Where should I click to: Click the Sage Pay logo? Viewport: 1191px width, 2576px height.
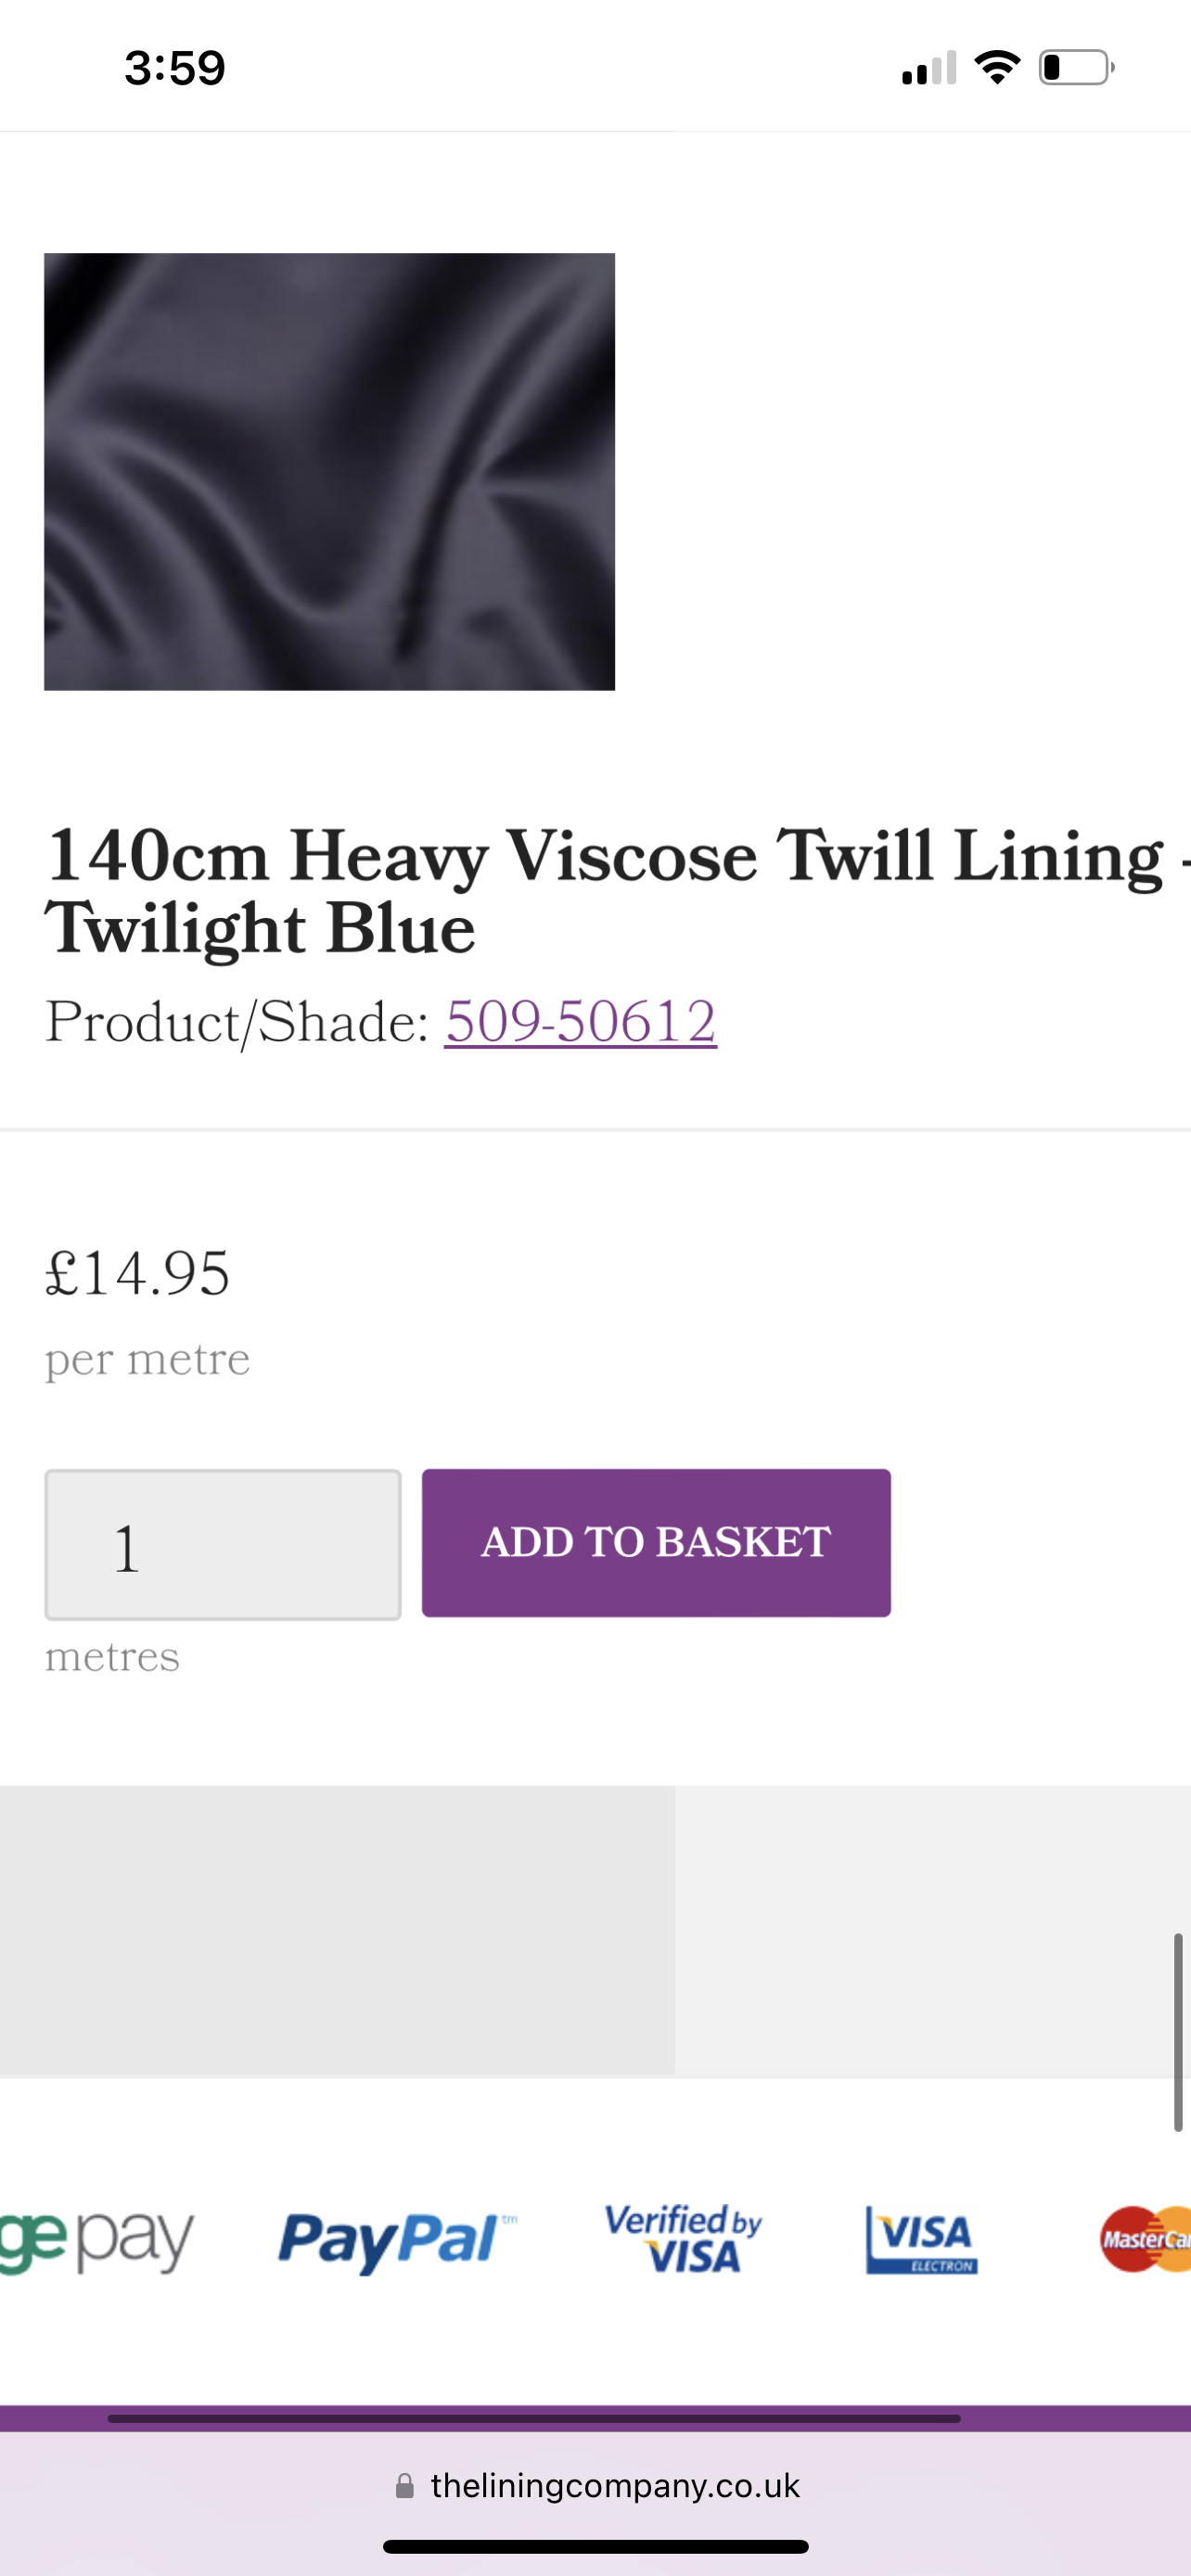click(x=97, y=2242)
